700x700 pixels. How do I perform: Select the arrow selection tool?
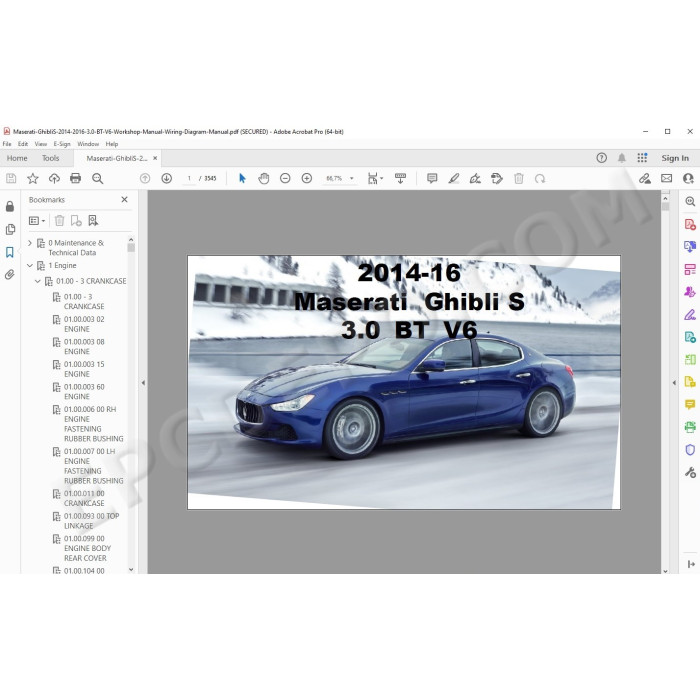pos(242,179)
